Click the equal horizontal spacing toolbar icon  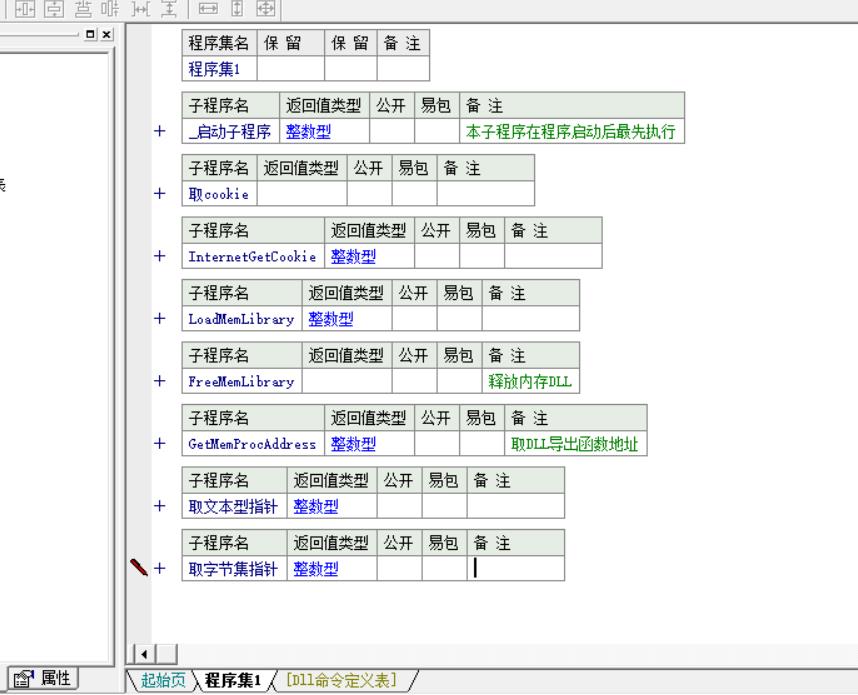pyautogui.click(x=141, y=8)
